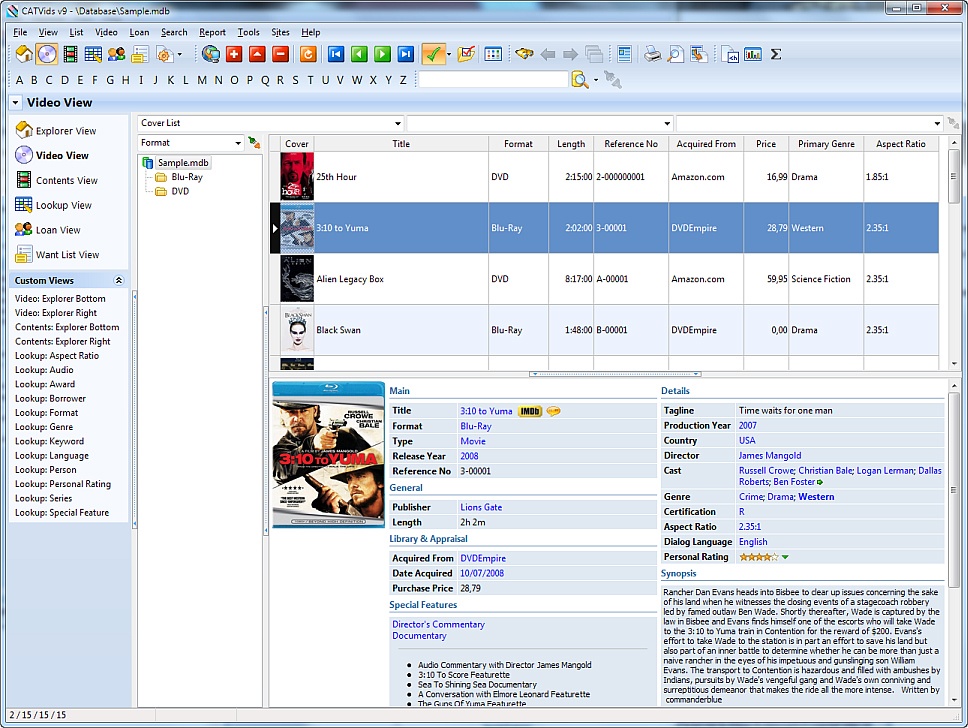Click the Sample.mdb root tree node

183,162
